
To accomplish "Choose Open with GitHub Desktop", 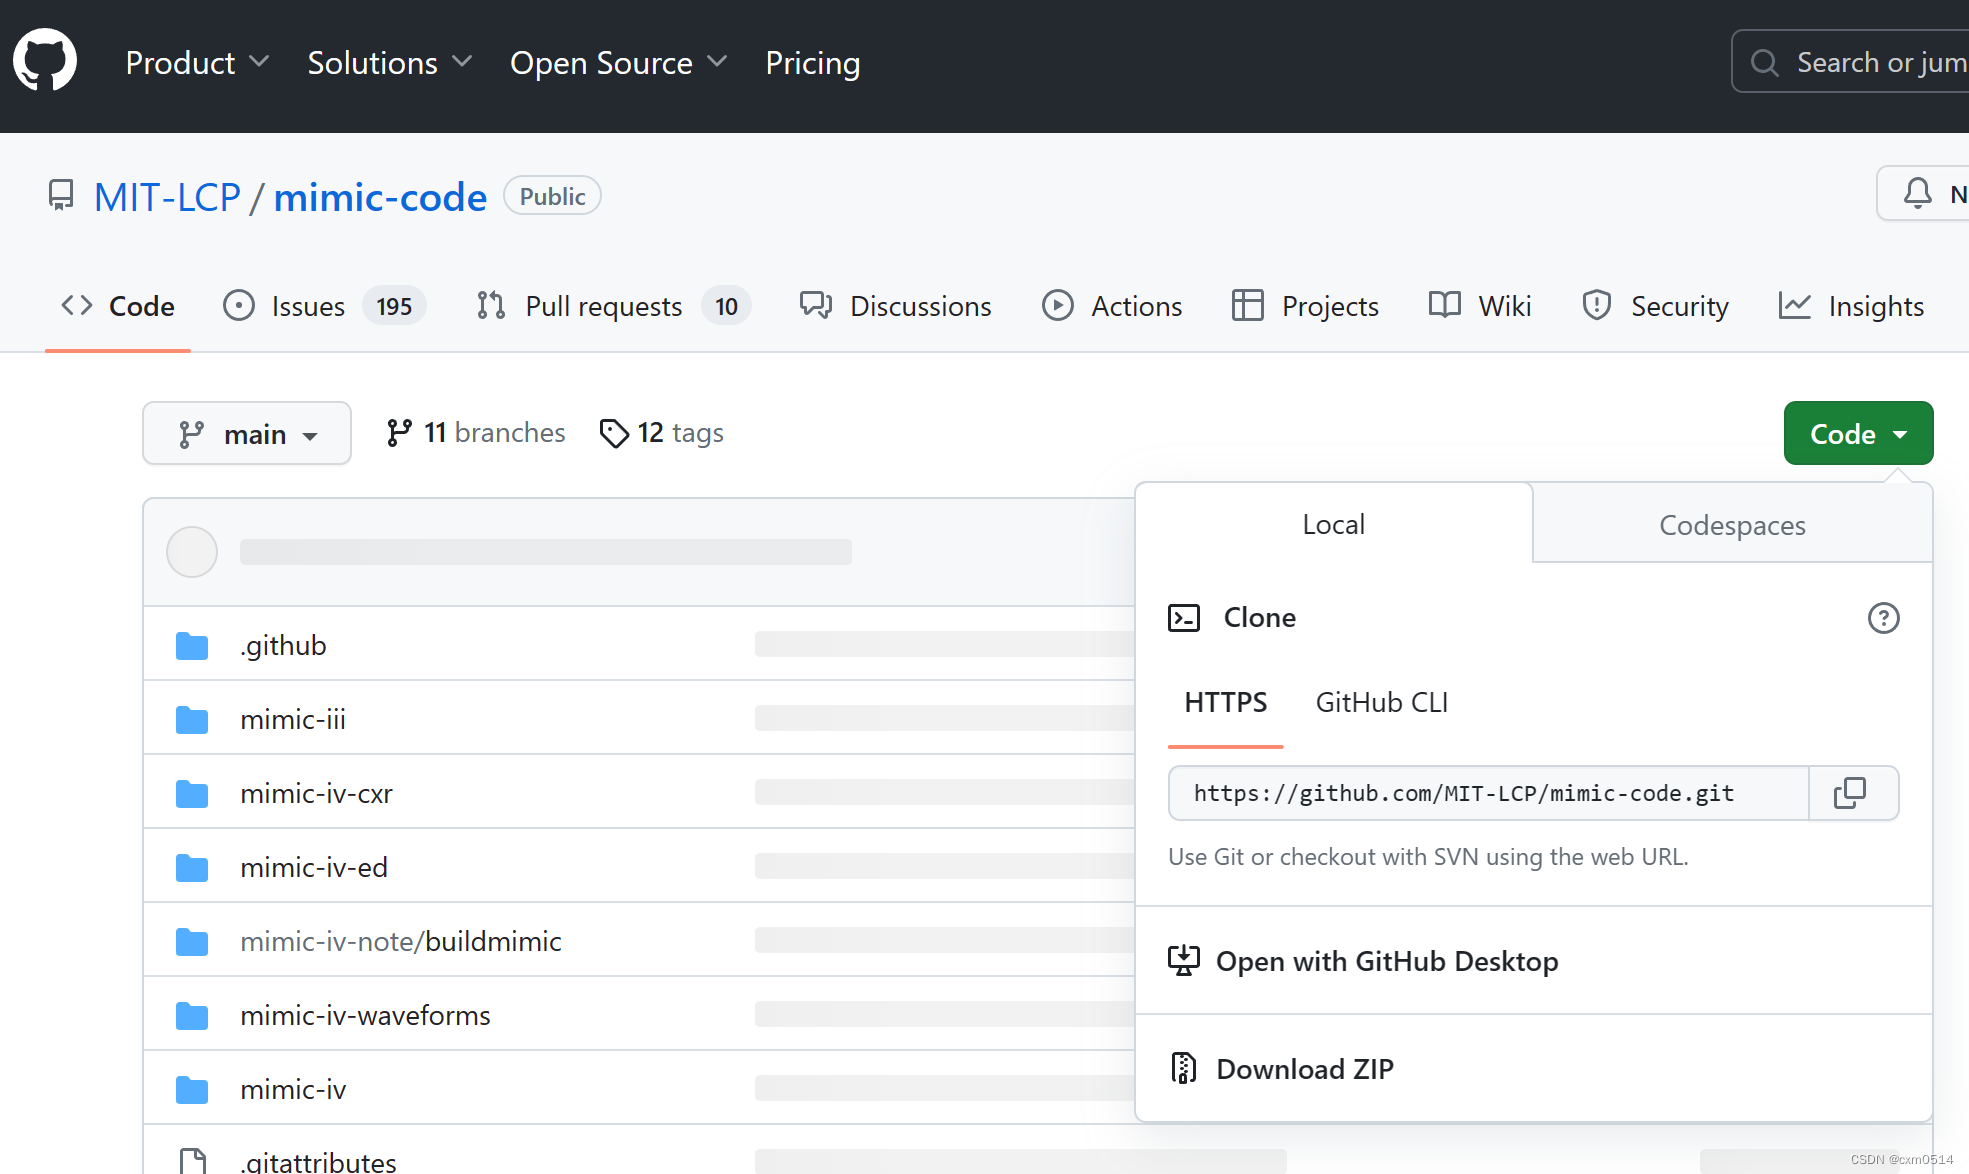I will (x=1386, y=961).
